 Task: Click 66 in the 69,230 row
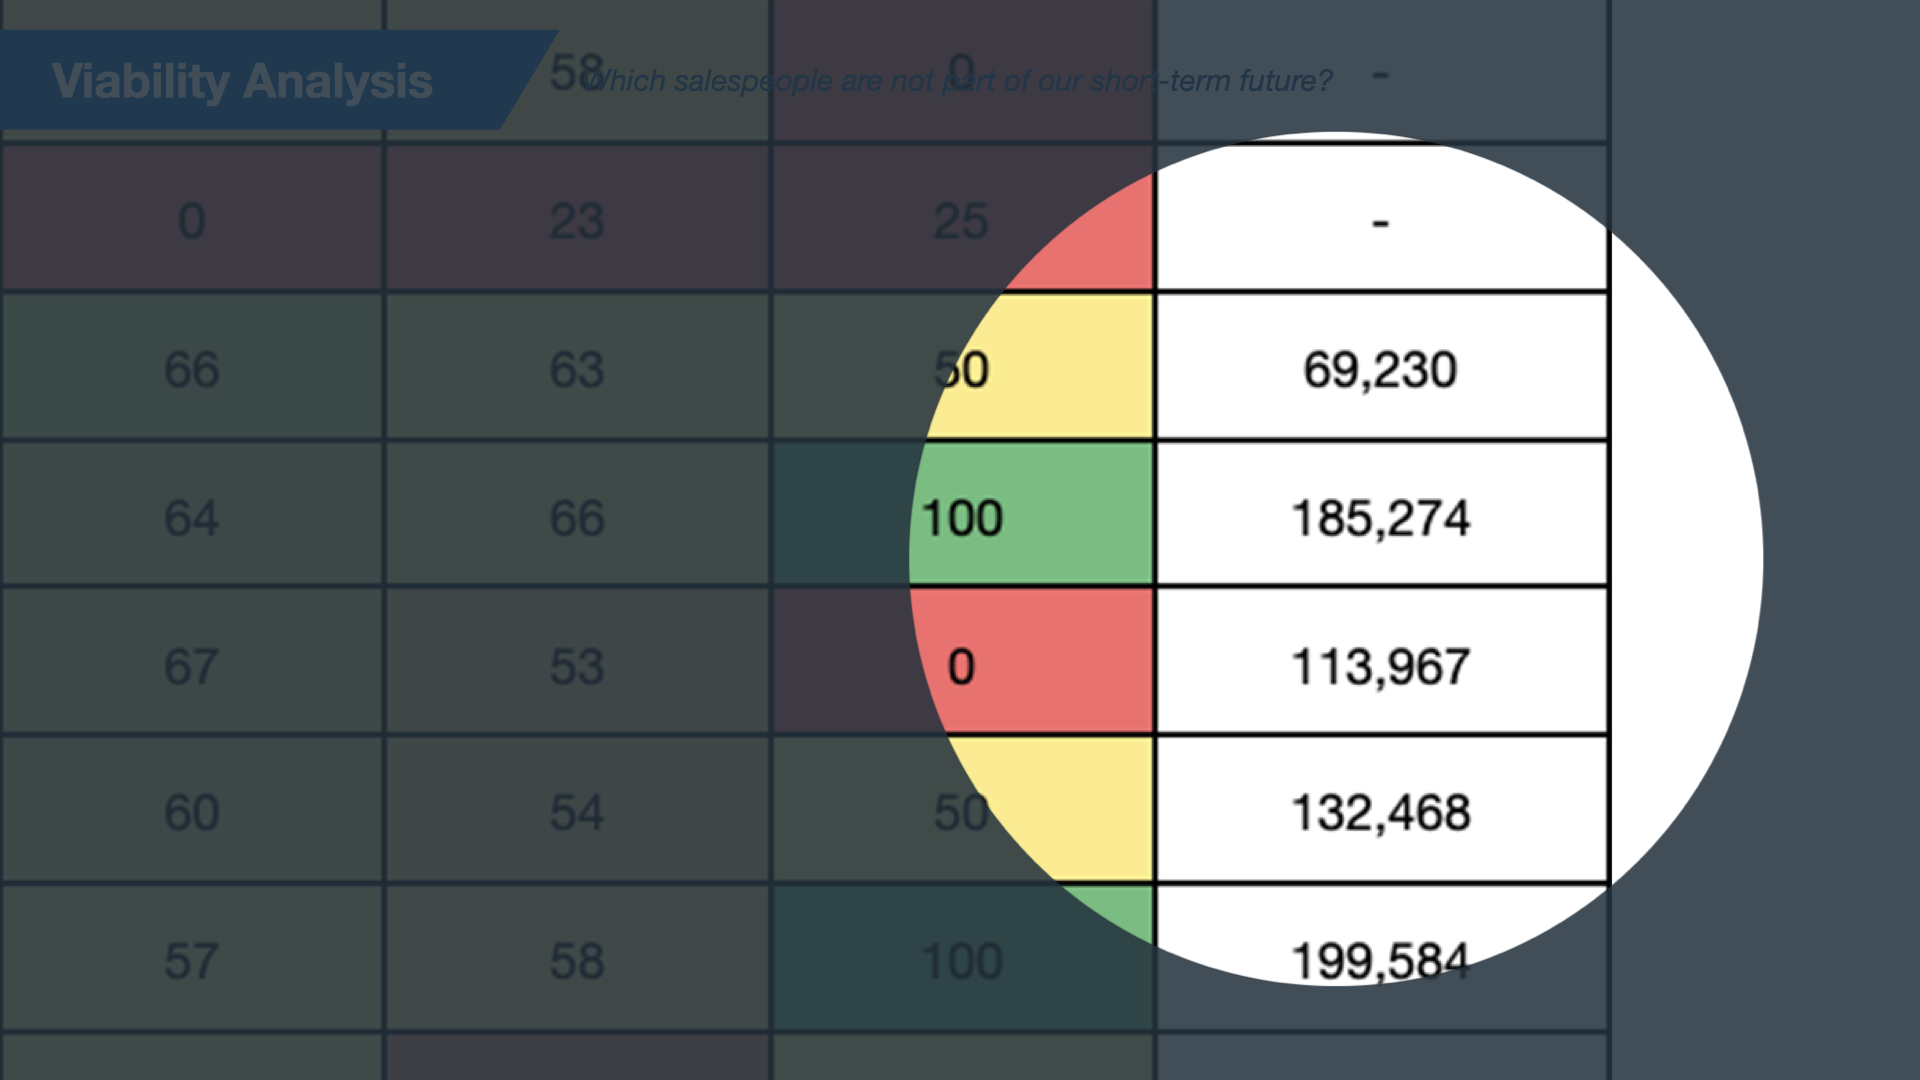coord(191,367)
